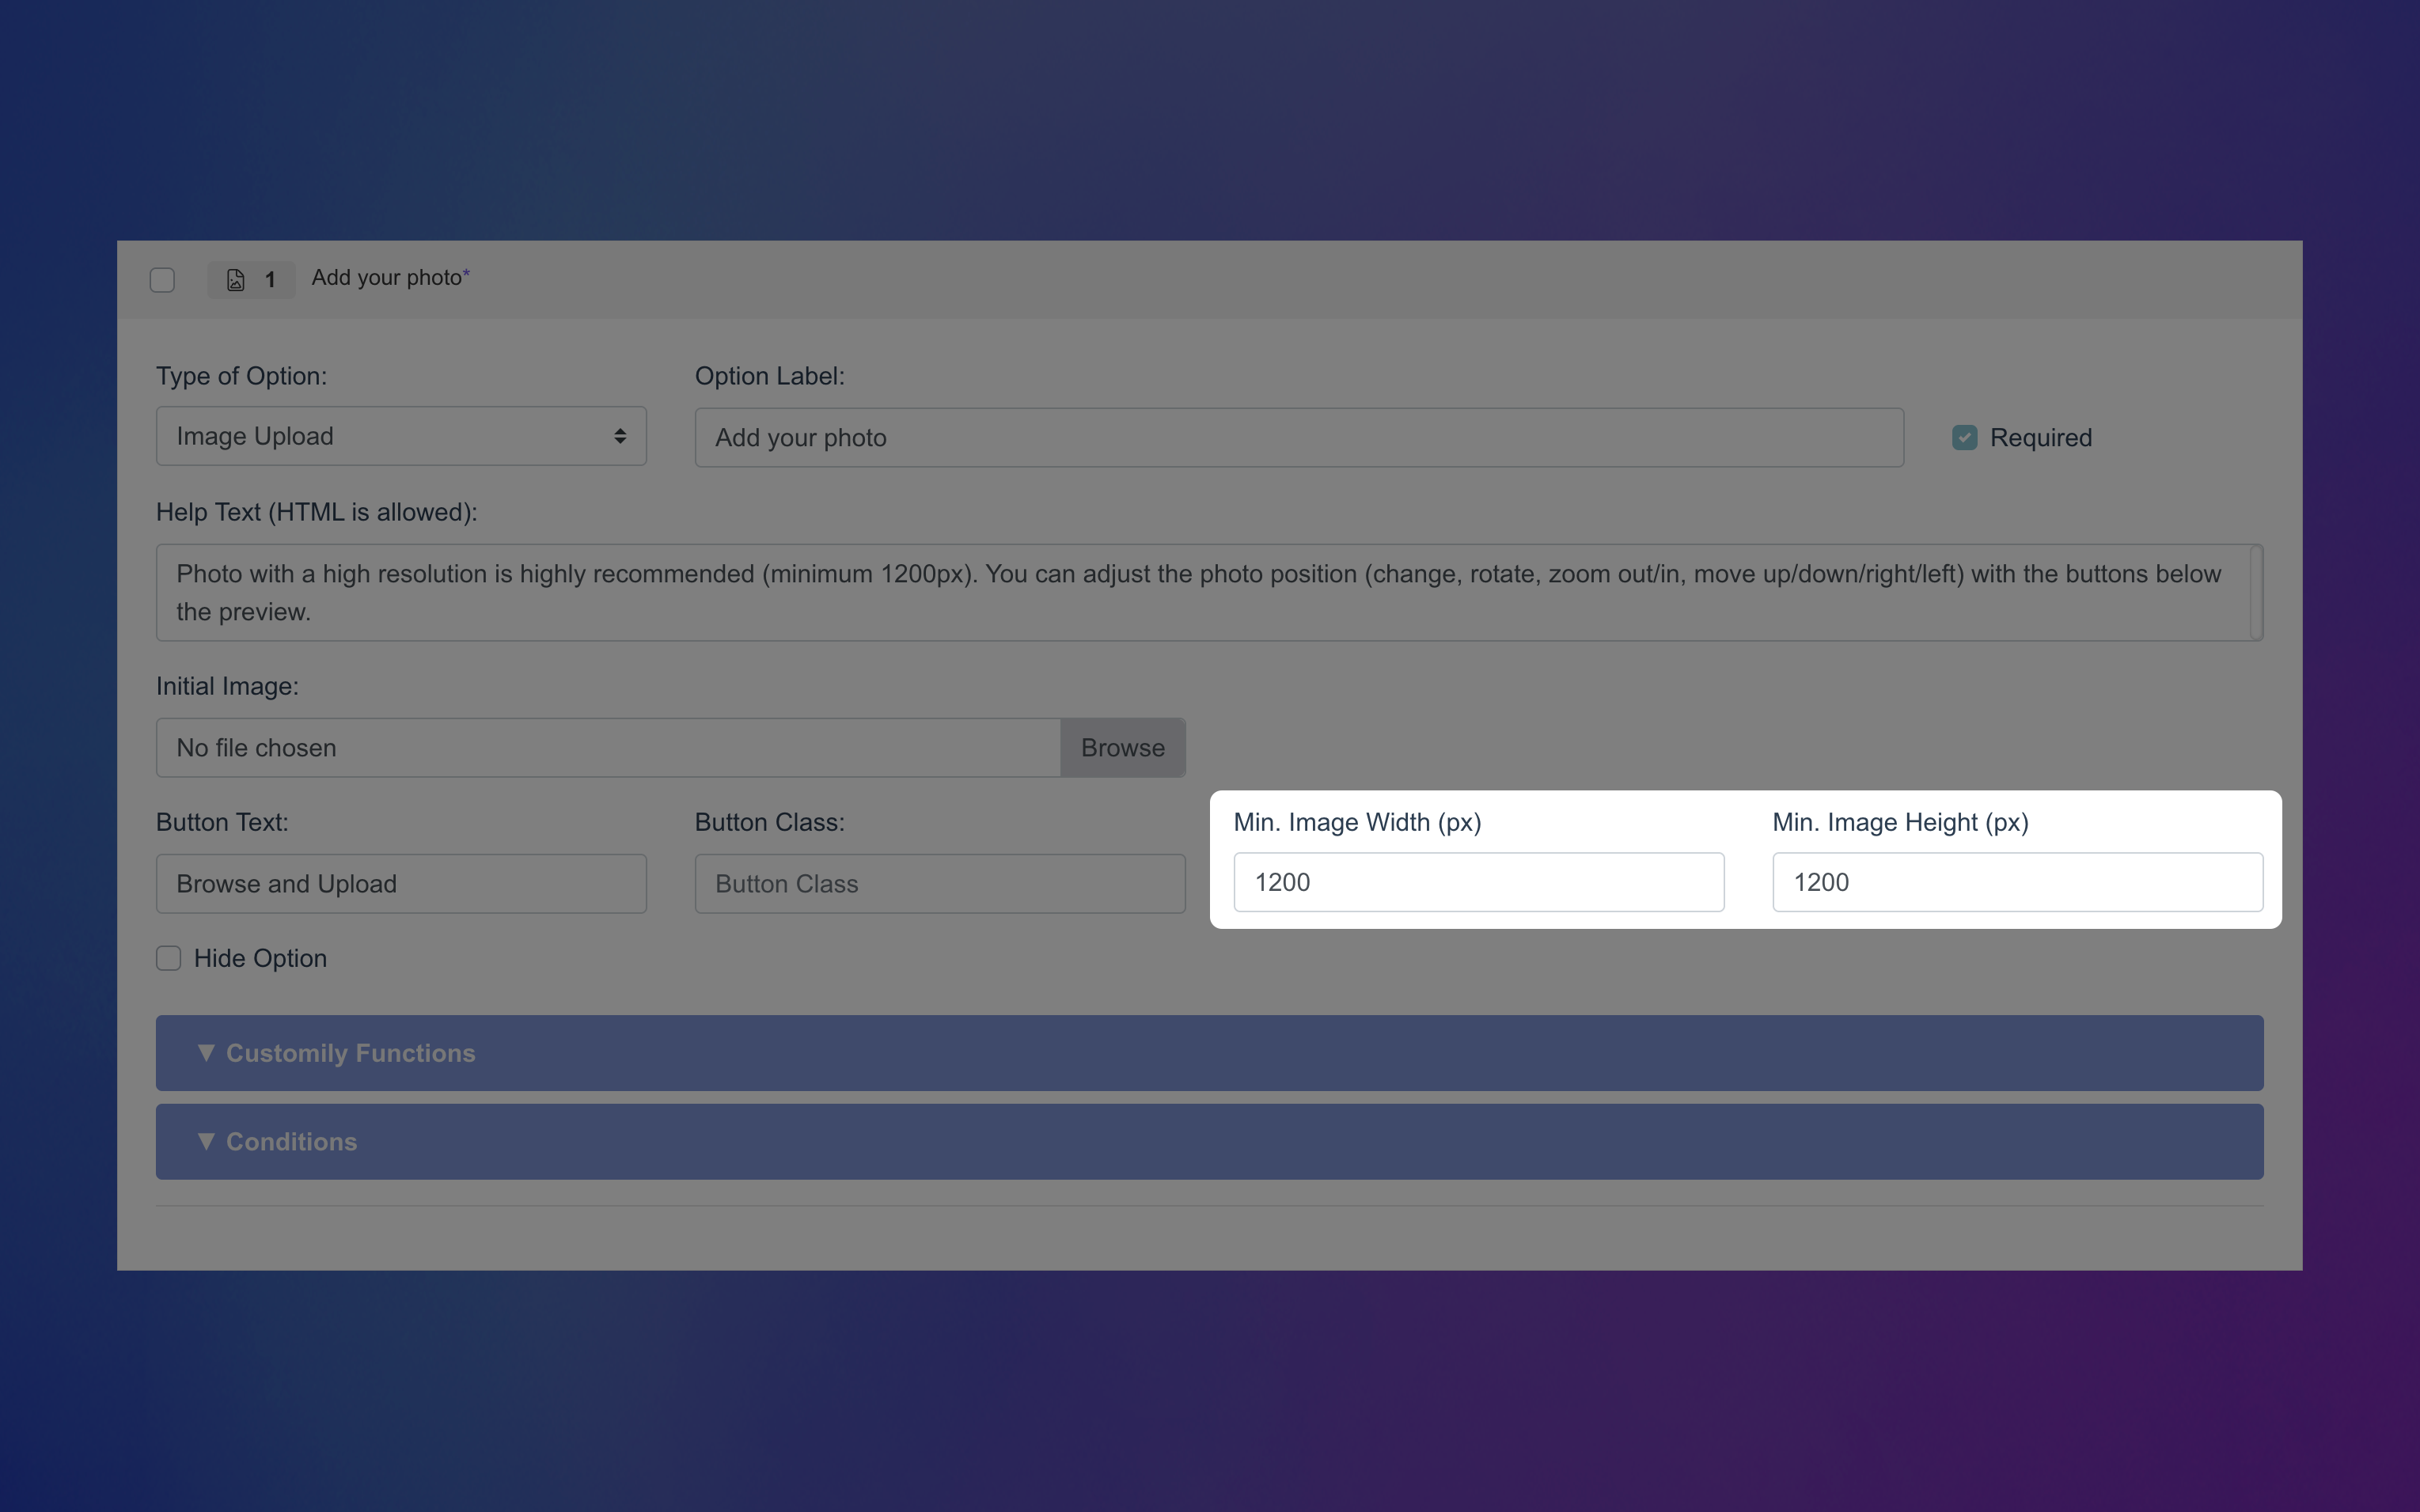Viewport: 2420px width, 1512px height.
Task: Click the Option Label text field
Action: click(x=1298, y=438)
